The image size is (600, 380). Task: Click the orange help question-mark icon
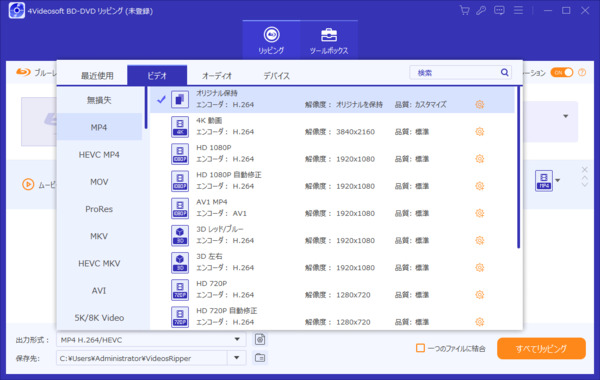coord(582,72)
